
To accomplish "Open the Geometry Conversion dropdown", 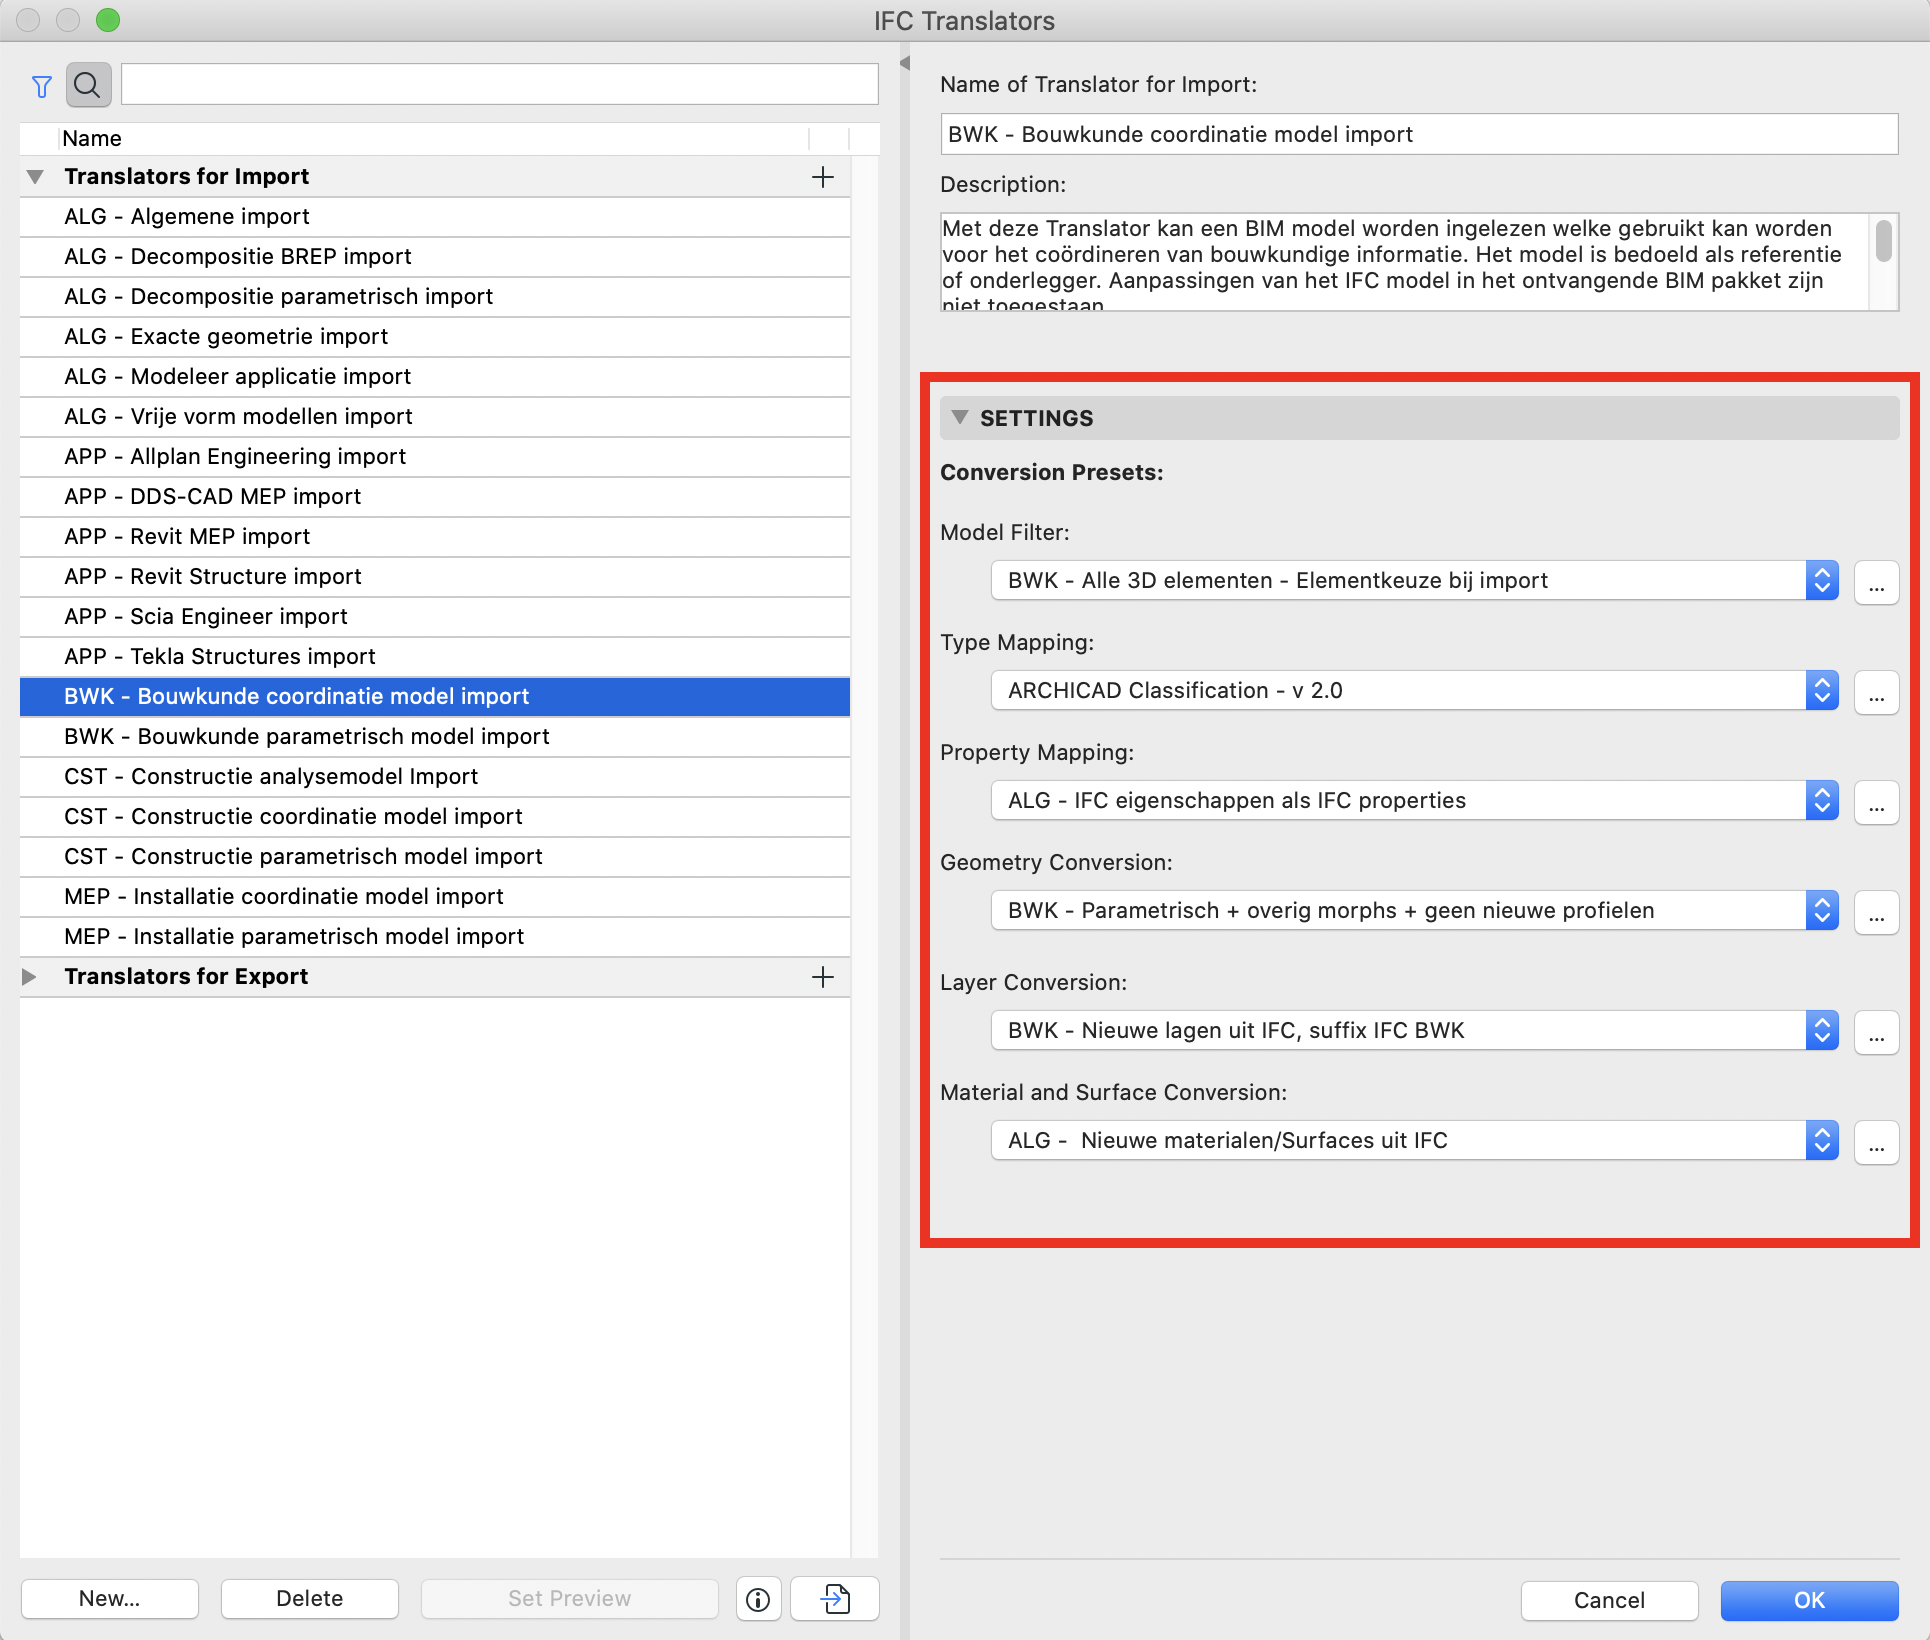I will click(1414, 910).
